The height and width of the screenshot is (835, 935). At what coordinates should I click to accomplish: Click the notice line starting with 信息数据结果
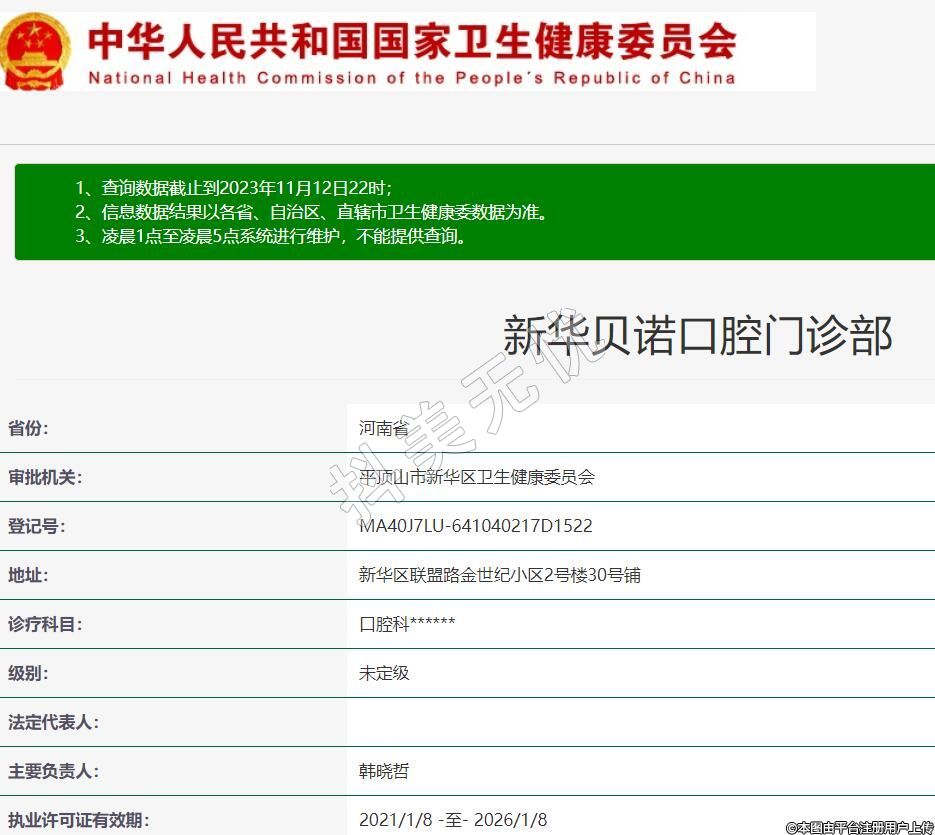(312, 212)
